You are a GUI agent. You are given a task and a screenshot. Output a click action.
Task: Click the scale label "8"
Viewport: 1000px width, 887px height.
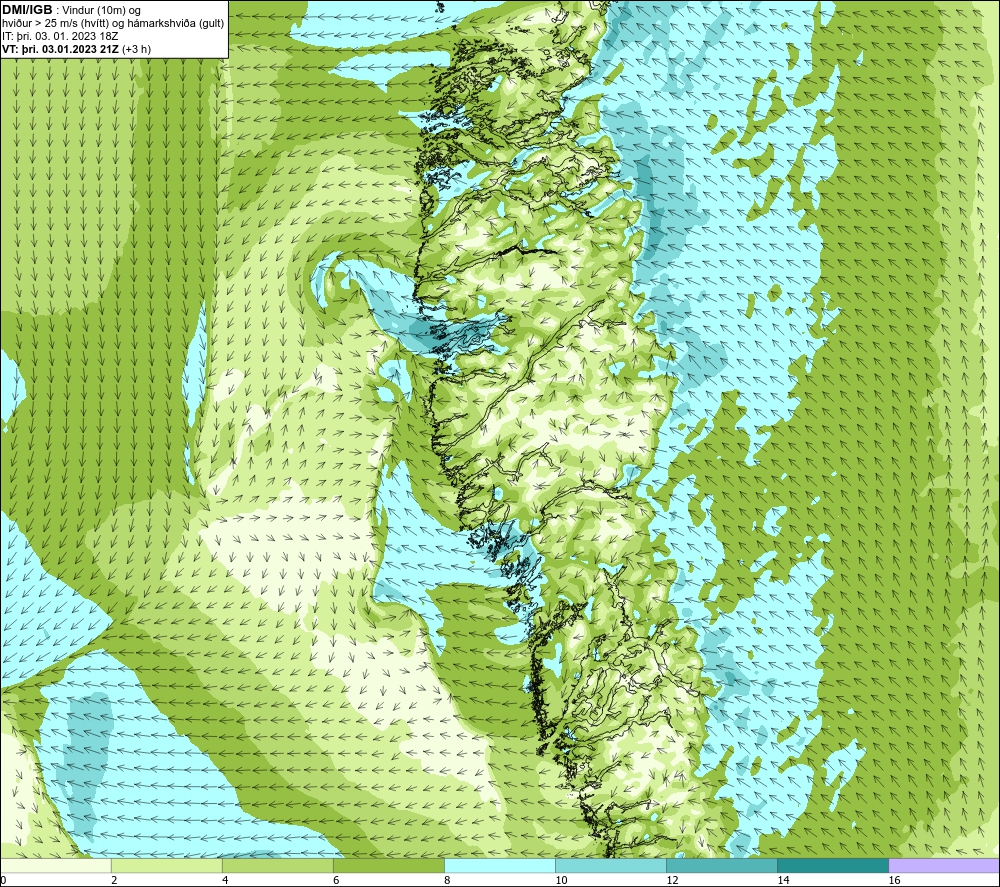(x=447, y=880)
